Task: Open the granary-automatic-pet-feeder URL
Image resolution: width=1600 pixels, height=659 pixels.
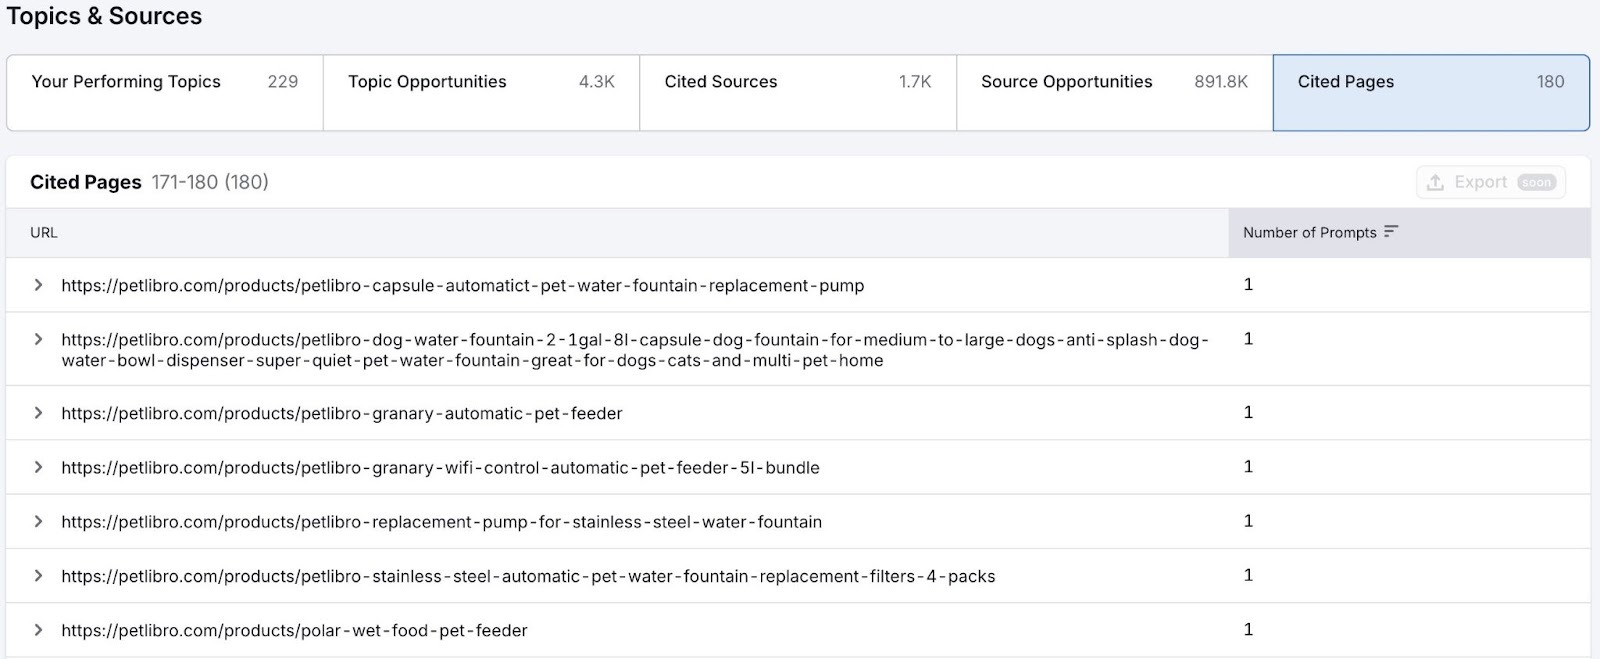Action: [341, 414]
